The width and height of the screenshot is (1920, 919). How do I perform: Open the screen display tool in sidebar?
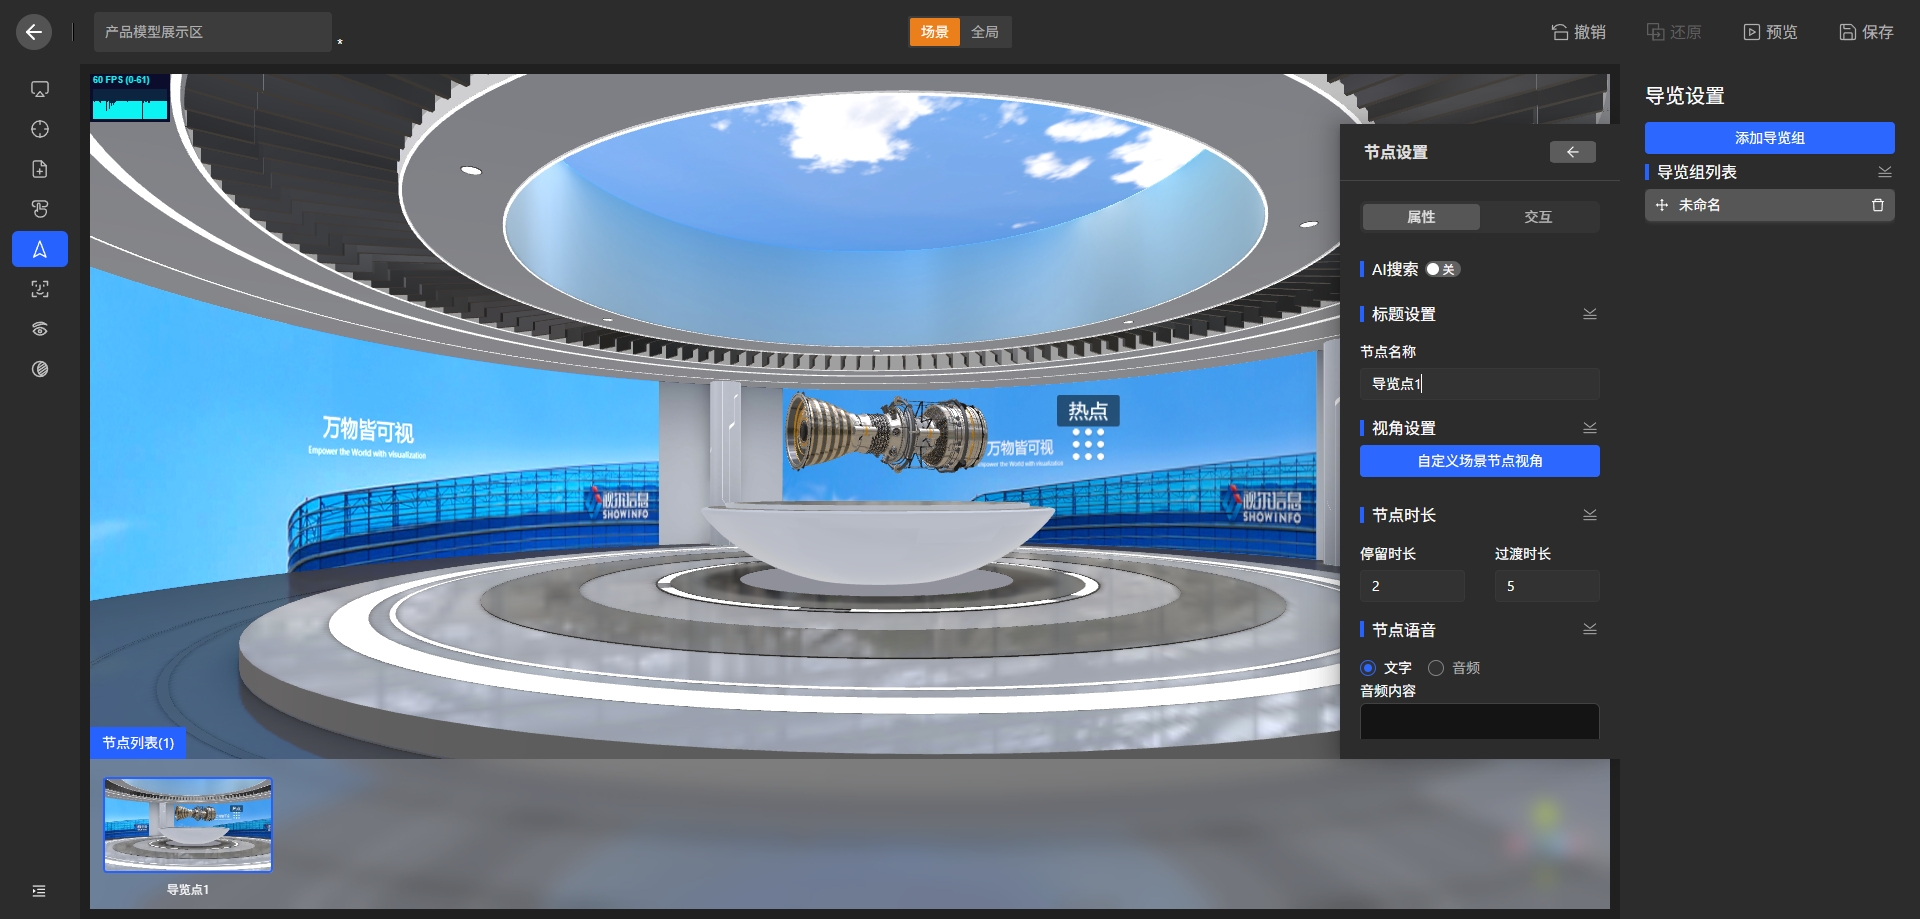40,89
